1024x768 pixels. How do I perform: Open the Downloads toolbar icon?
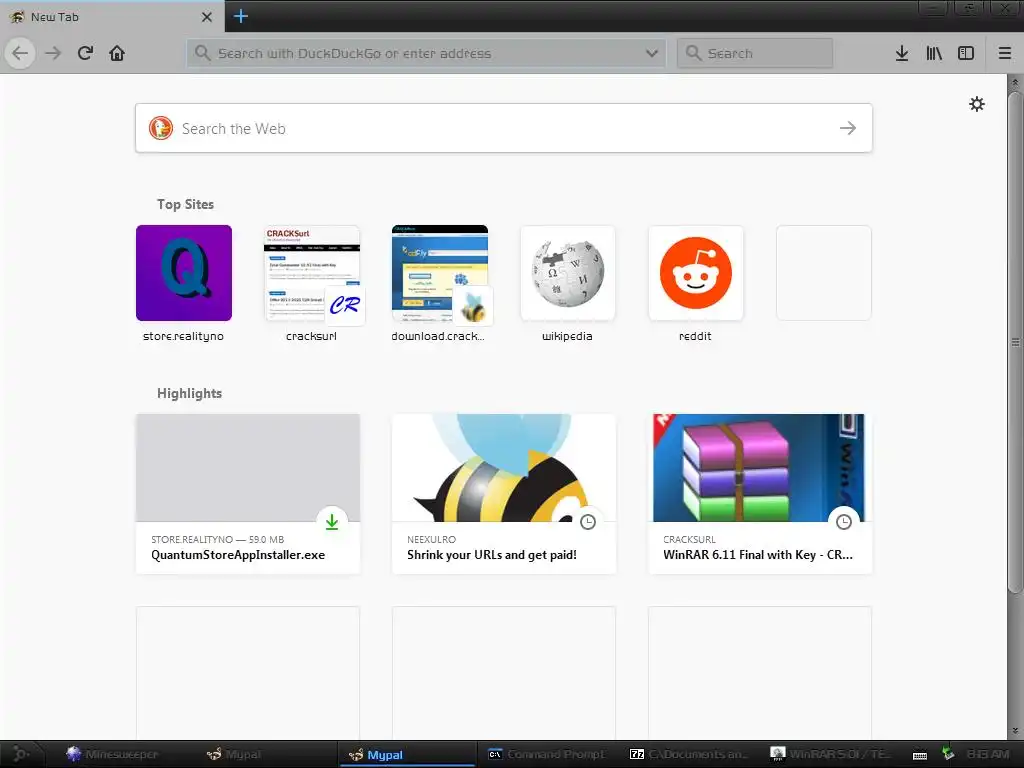coord(902,54)
